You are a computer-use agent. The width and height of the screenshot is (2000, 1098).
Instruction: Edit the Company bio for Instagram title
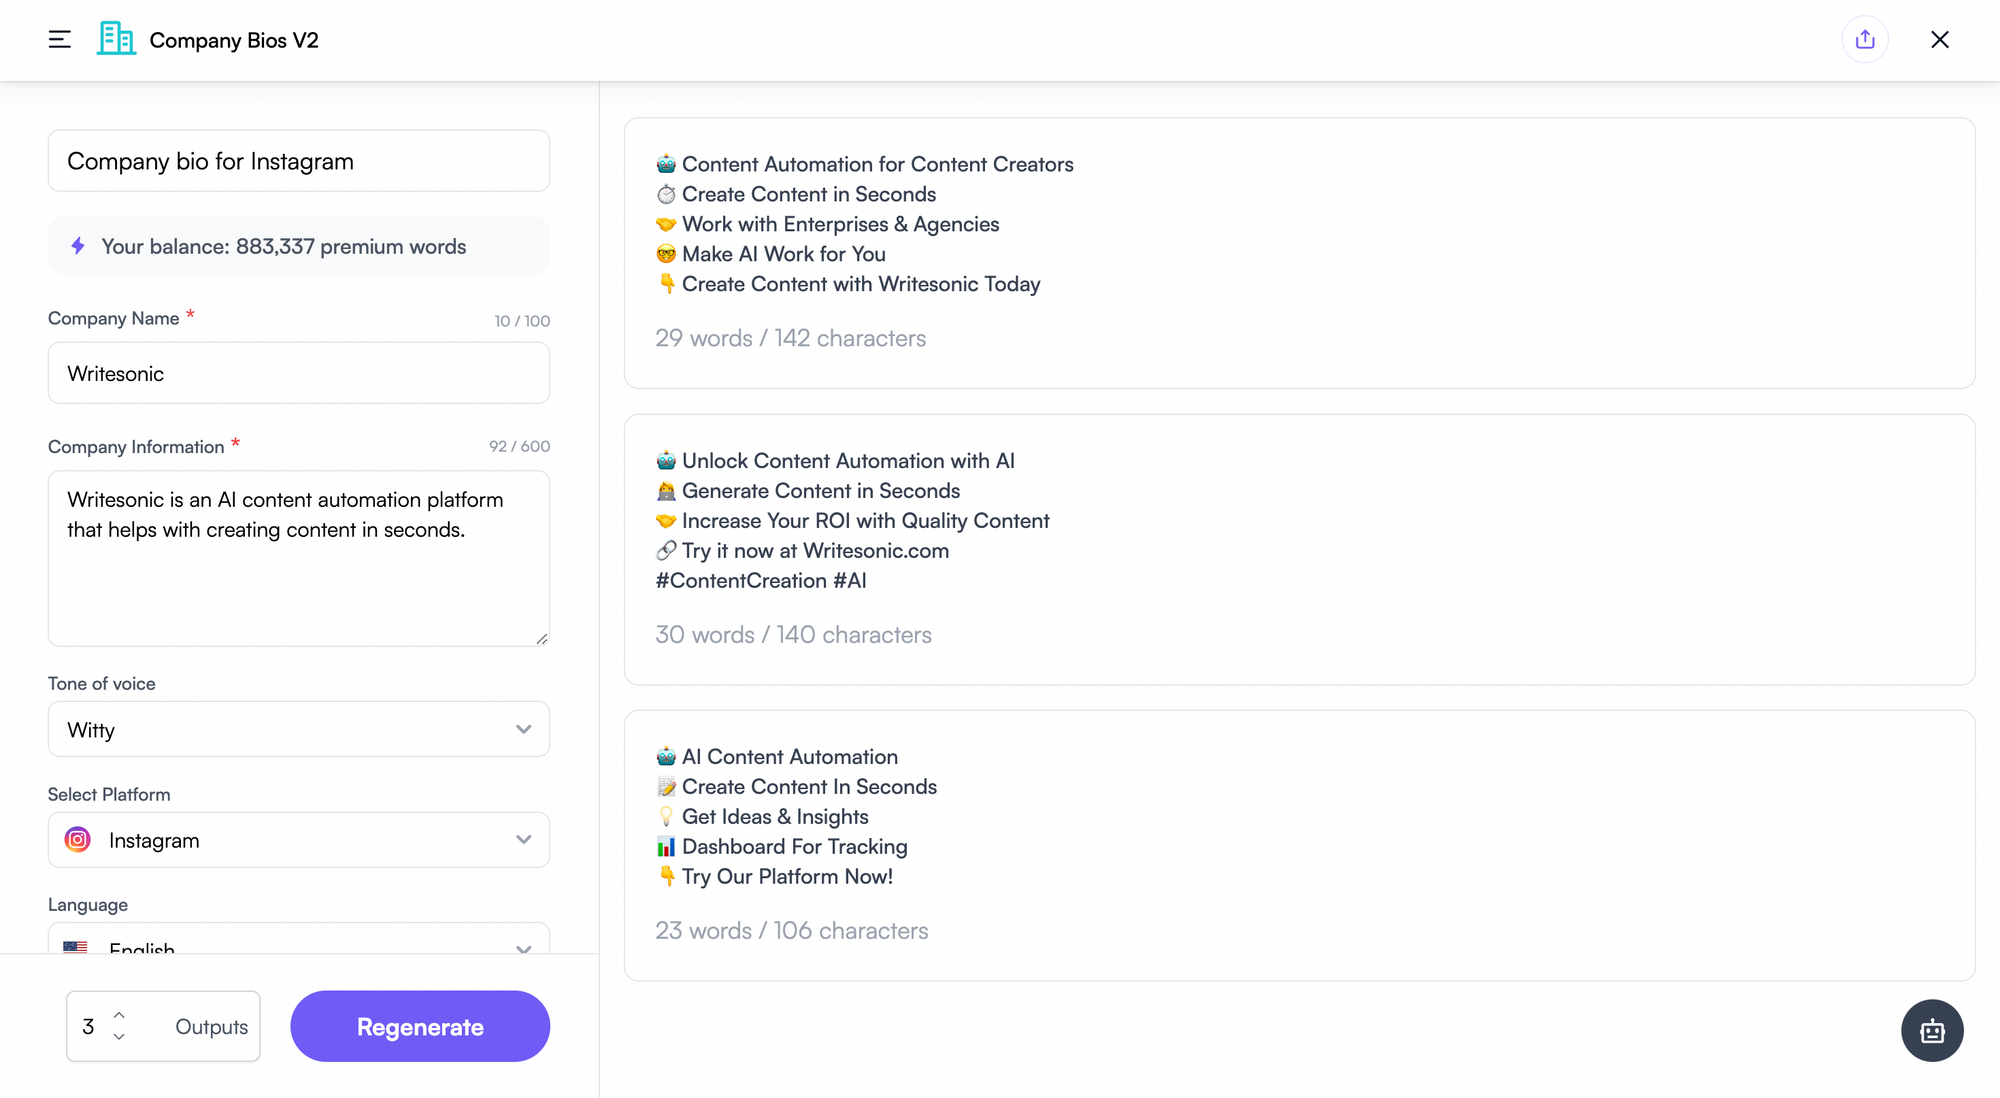pyautogui.click(x=298, y=161)
